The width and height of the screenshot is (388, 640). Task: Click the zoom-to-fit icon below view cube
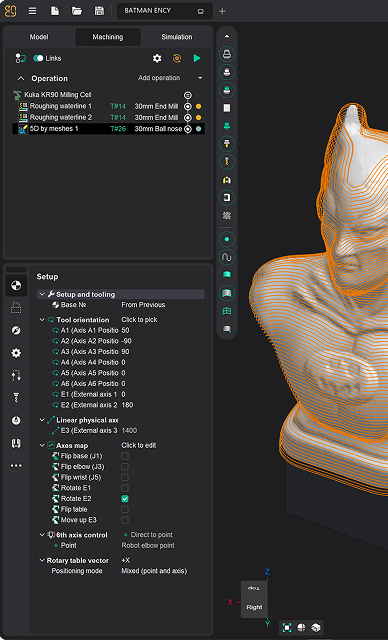coord(287,627)
